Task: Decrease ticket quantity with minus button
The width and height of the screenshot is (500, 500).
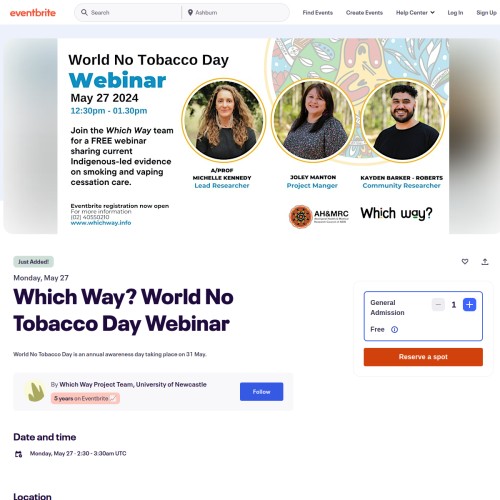Action: coord(438,305)
